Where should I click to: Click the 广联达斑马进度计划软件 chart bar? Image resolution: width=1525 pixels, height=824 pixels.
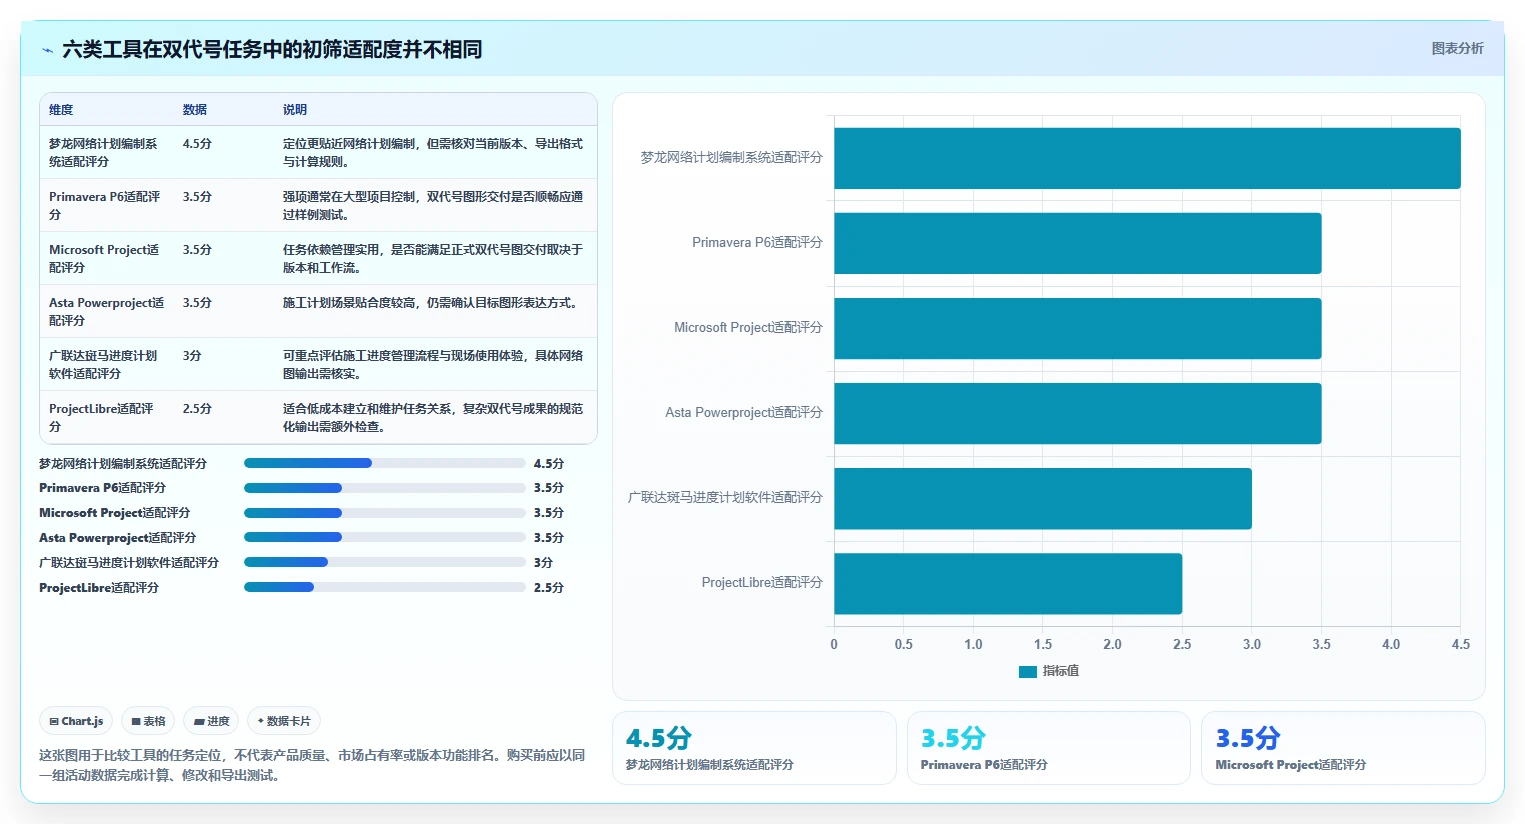[x=1043, y=498]
